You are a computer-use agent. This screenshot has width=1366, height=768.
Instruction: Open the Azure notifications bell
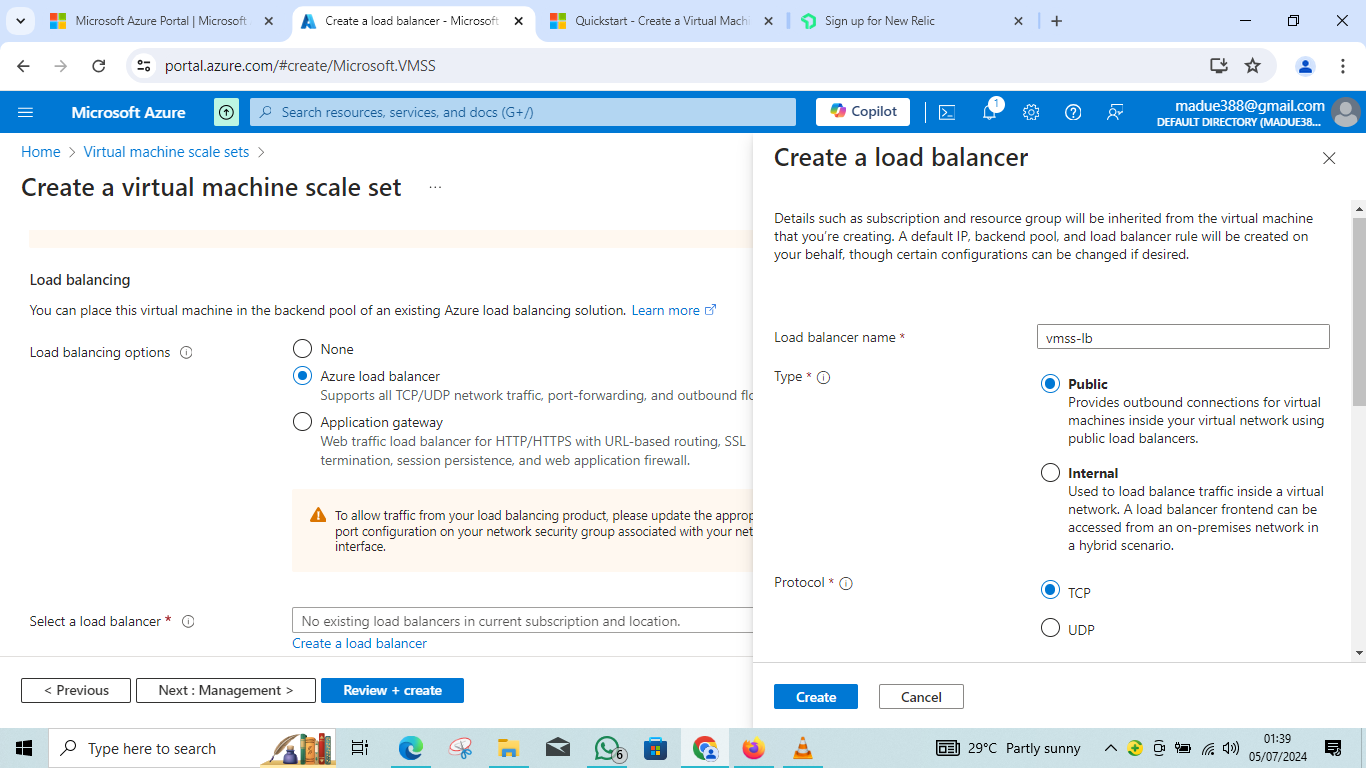989,112
